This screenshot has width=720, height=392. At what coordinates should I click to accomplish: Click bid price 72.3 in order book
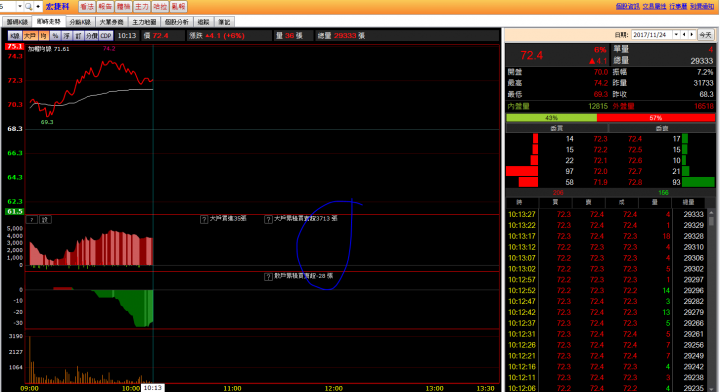(x=600, y=139)
